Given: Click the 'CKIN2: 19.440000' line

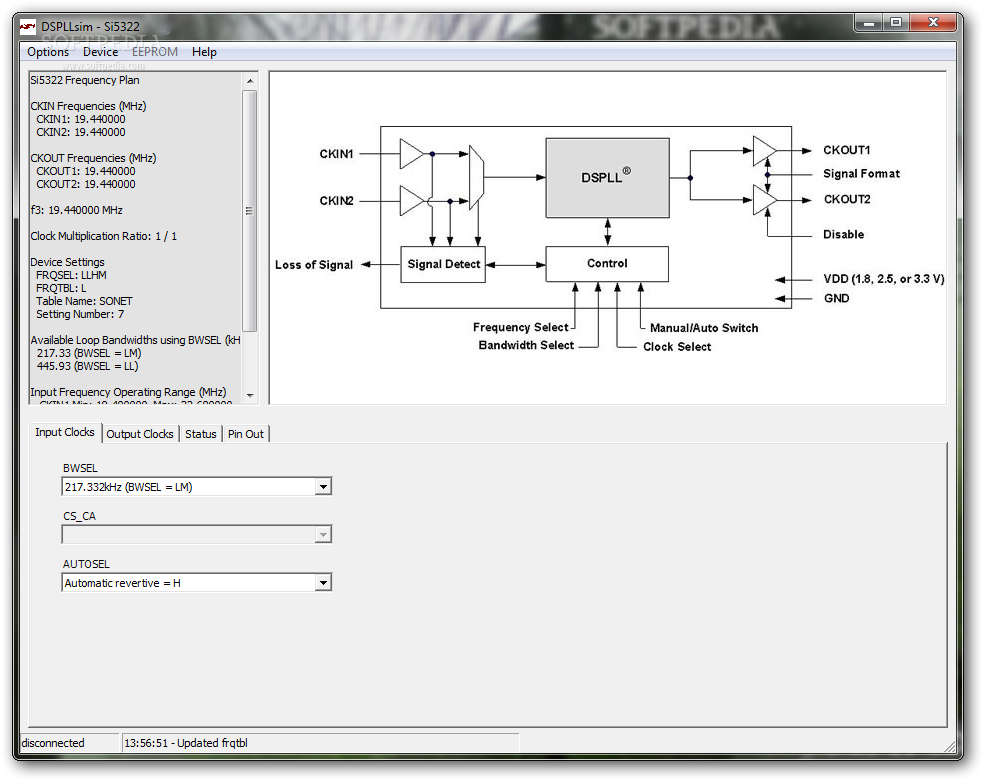Looking at the screenshot, I should tap(80, 132).
